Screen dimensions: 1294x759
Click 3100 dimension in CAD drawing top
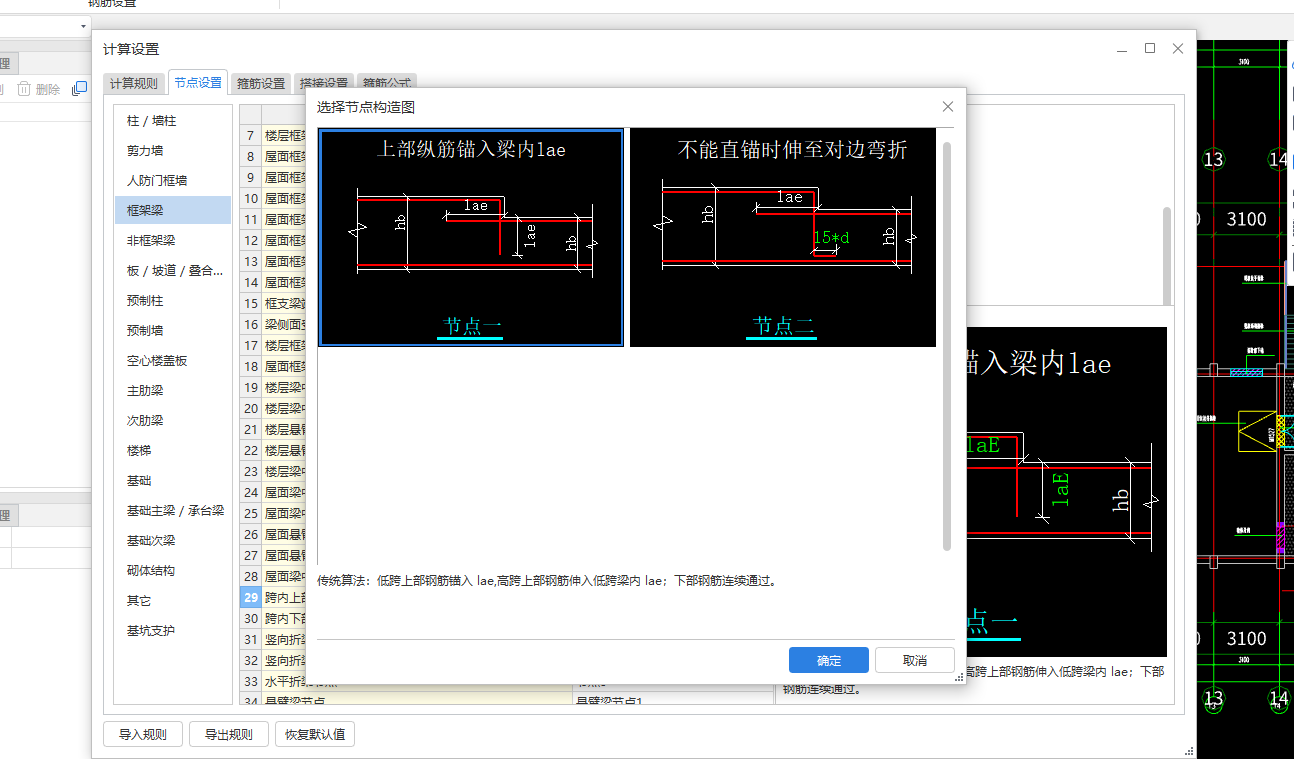[x=1246, y=219]
